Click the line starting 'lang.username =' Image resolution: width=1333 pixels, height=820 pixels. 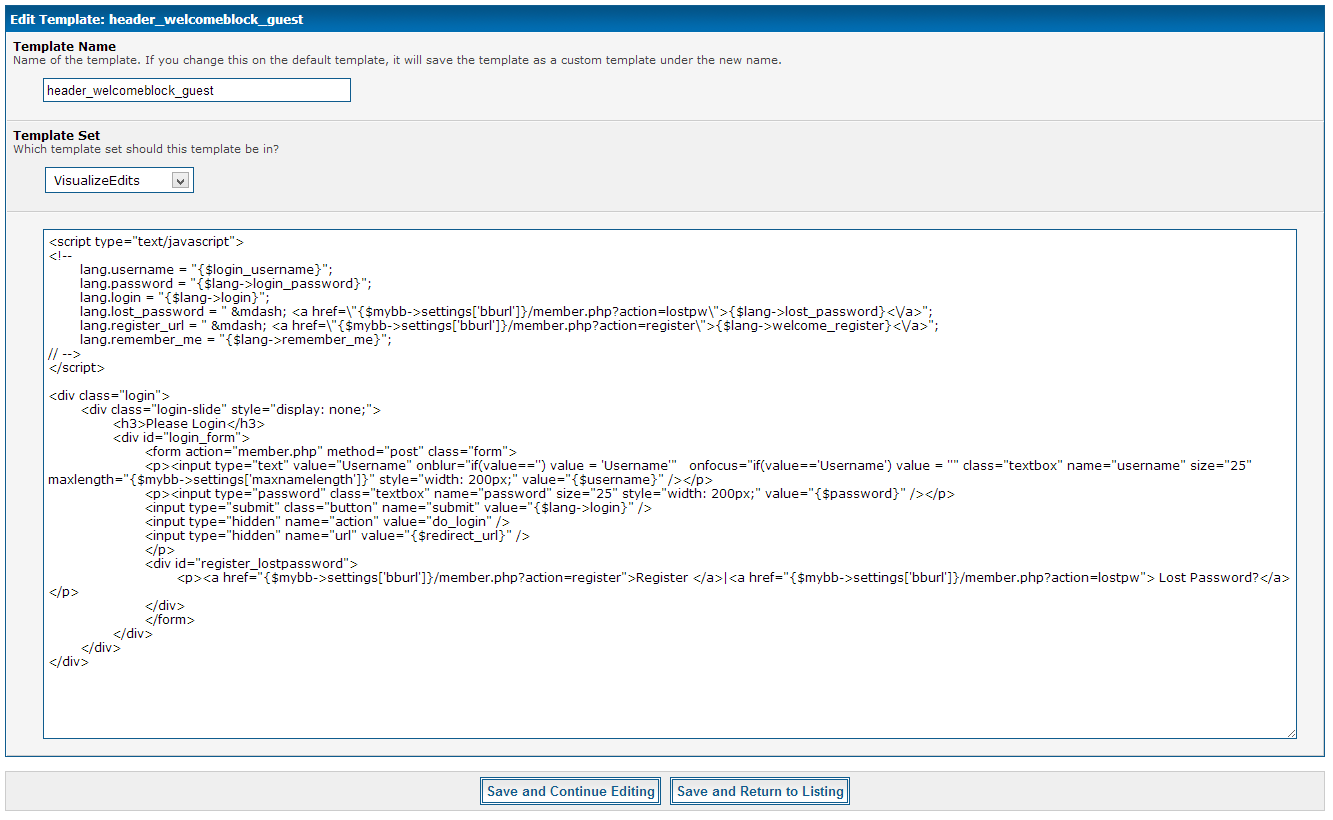[206, 270]
